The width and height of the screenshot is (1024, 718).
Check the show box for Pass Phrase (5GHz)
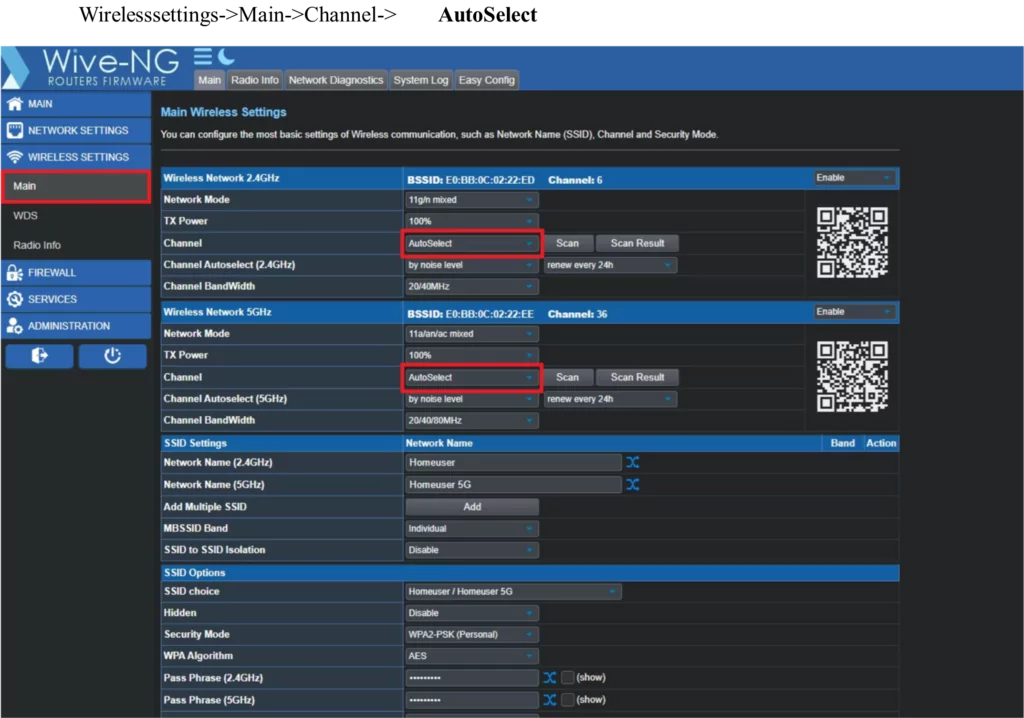tap(567, 700)
